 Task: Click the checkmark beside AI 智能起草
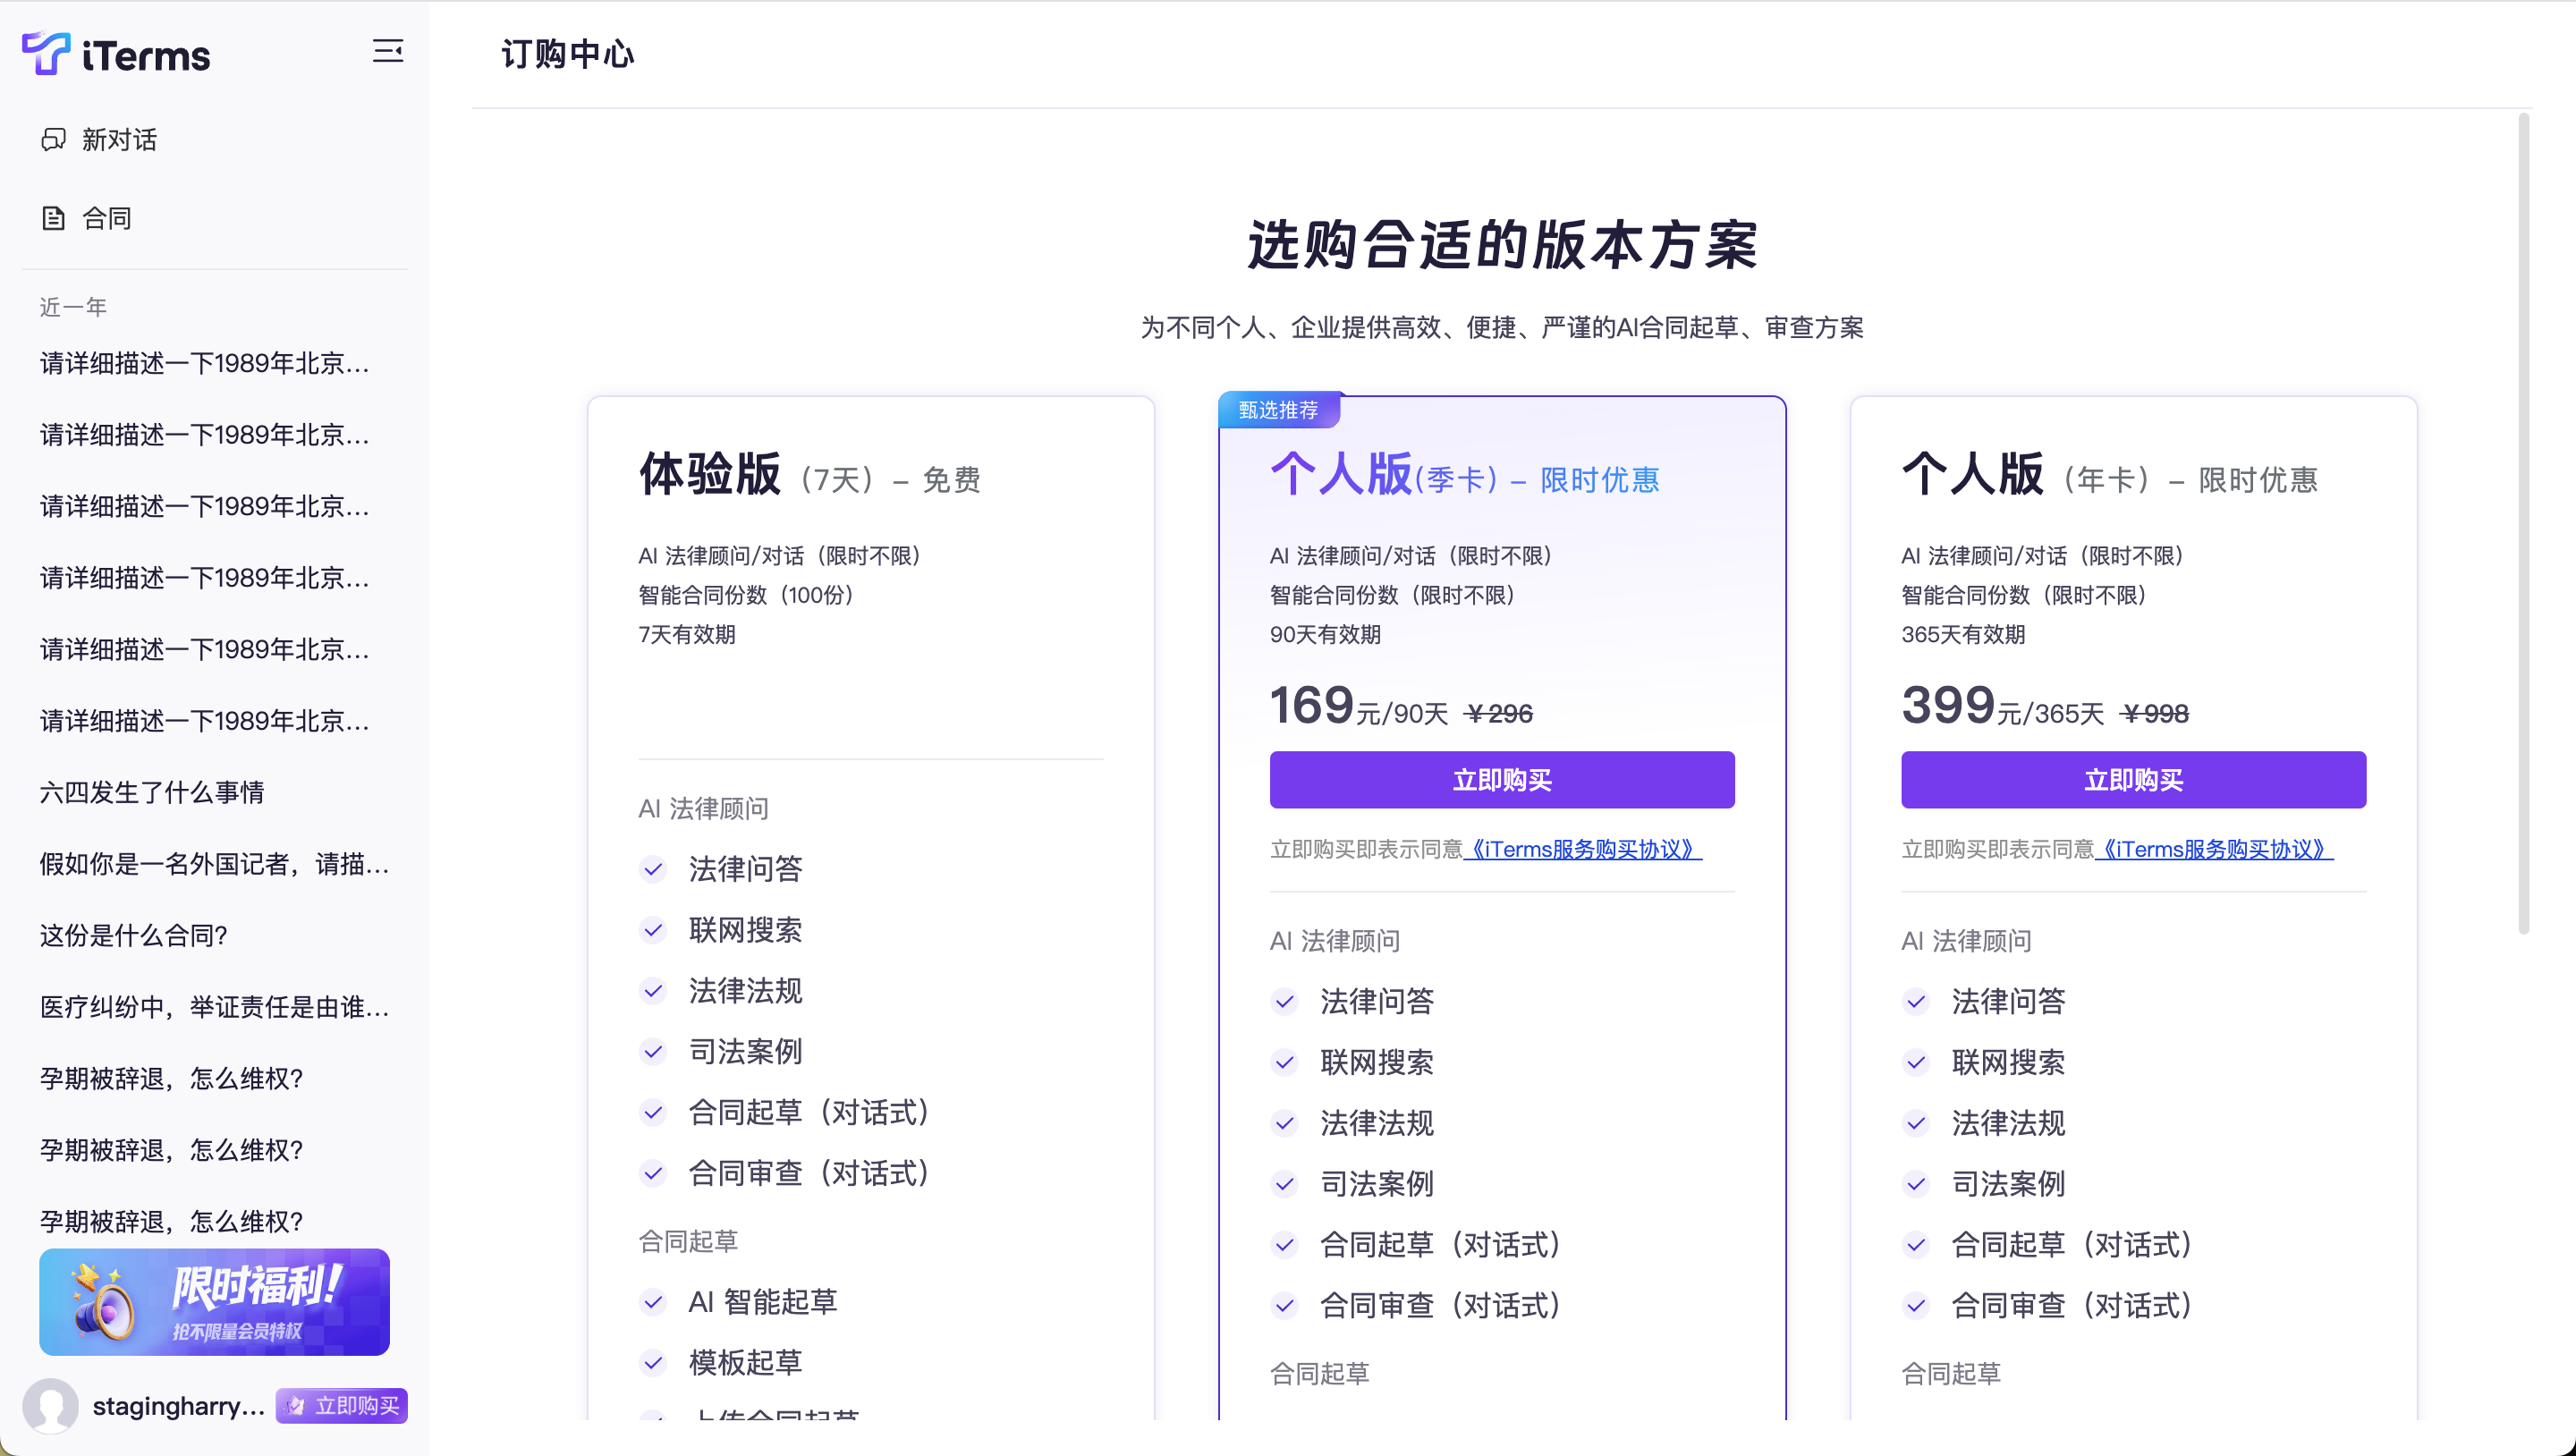click(653, 1302)
